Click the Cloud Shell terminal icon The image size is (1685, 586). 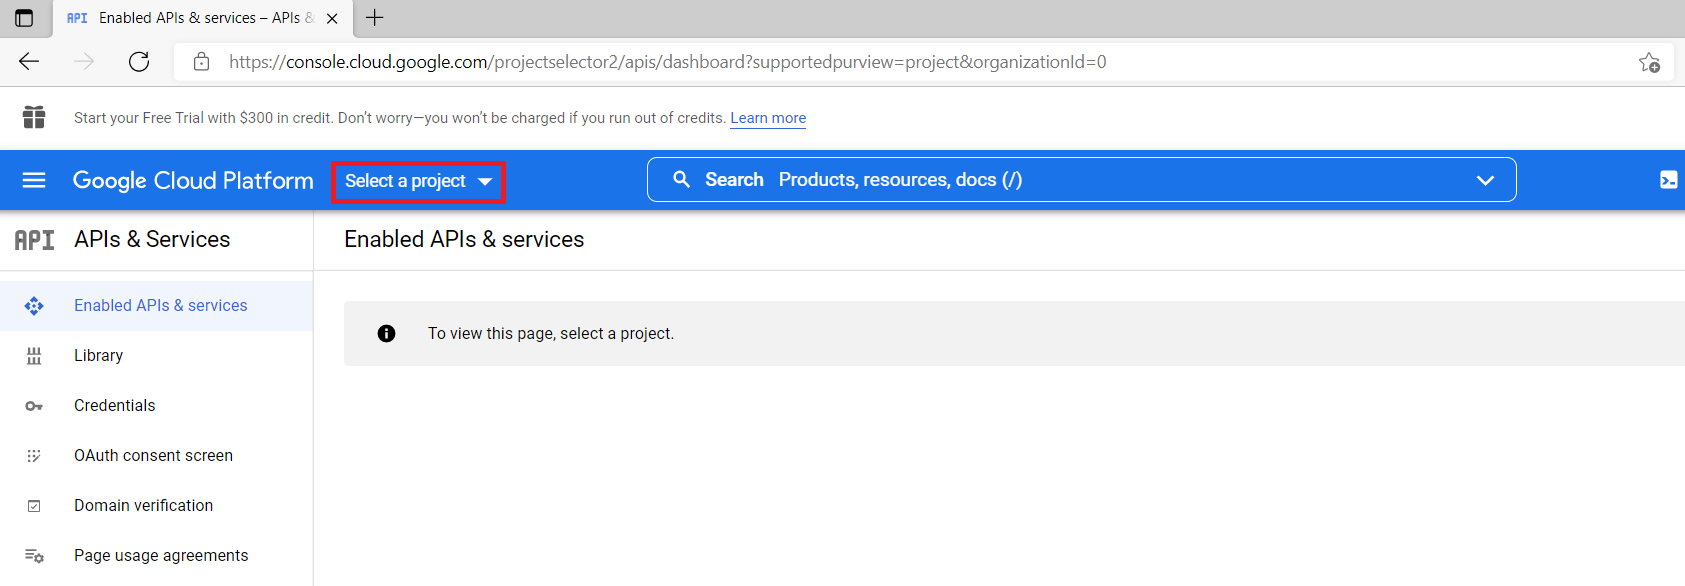[1668, 180]
